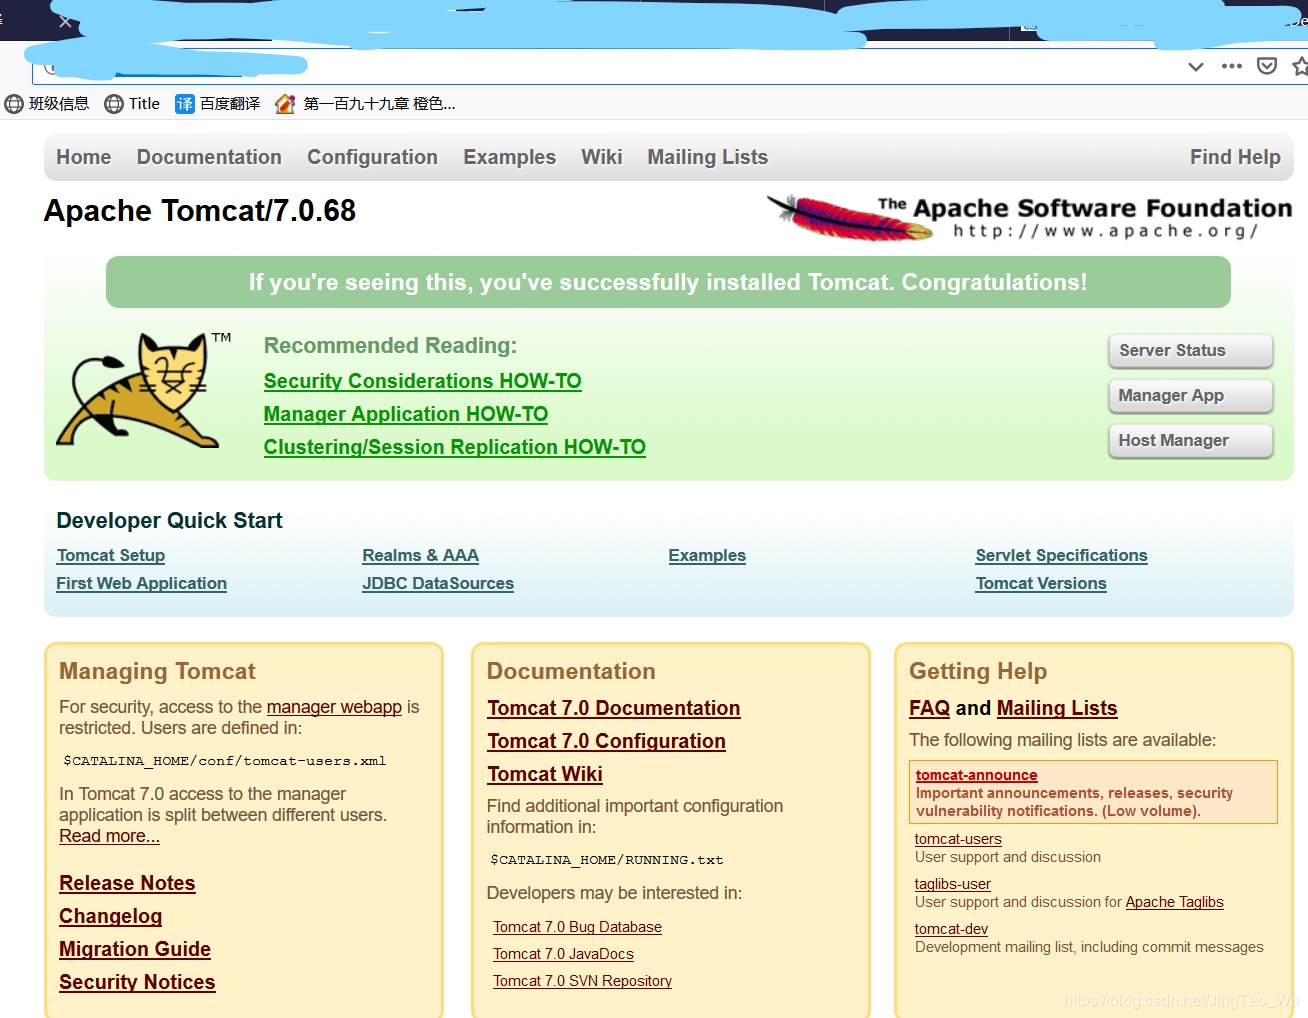This screenshot has width=1308, height=1018.
Task: Open the tomcat-dev mailing list link
Action: pos(951,929)
